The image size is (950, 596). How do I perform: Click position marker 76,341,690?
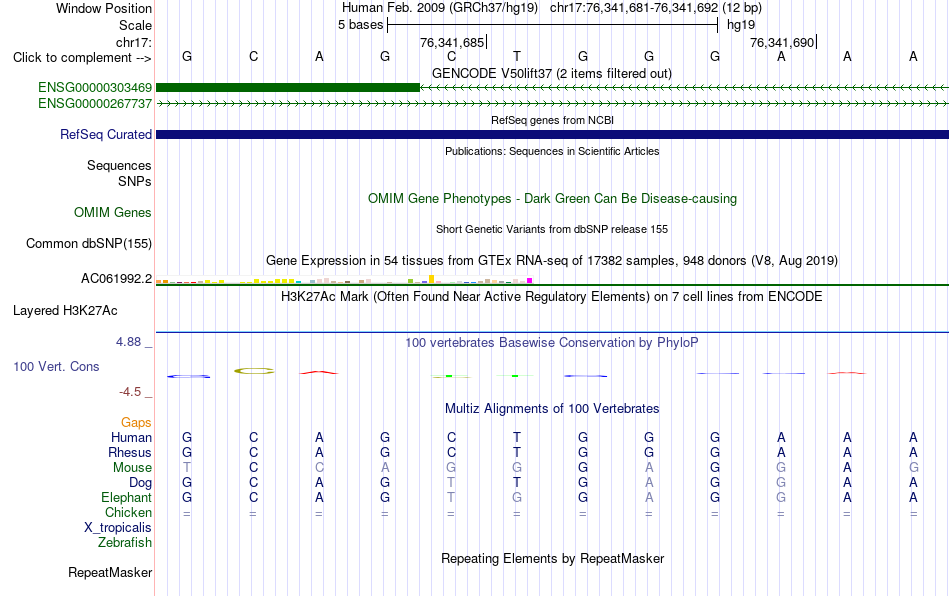783,42
